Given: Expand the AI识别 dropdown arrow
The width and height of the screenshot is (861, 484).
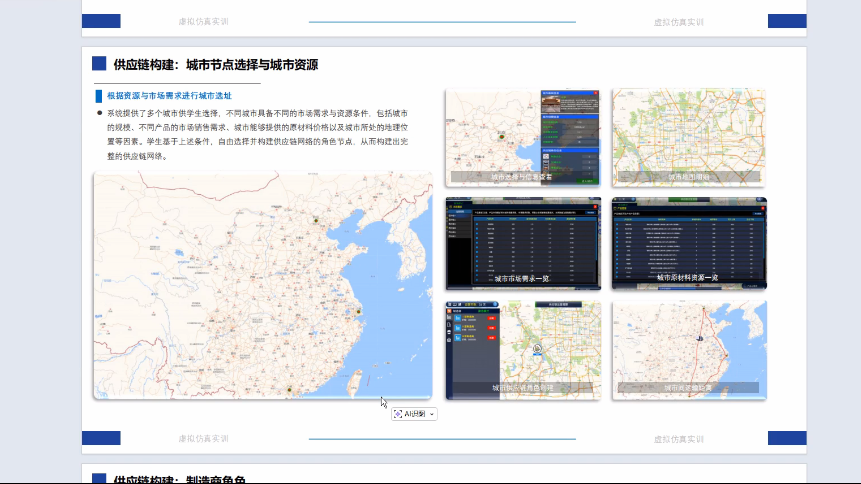Looking at the screenshot, I should (432, 414).
